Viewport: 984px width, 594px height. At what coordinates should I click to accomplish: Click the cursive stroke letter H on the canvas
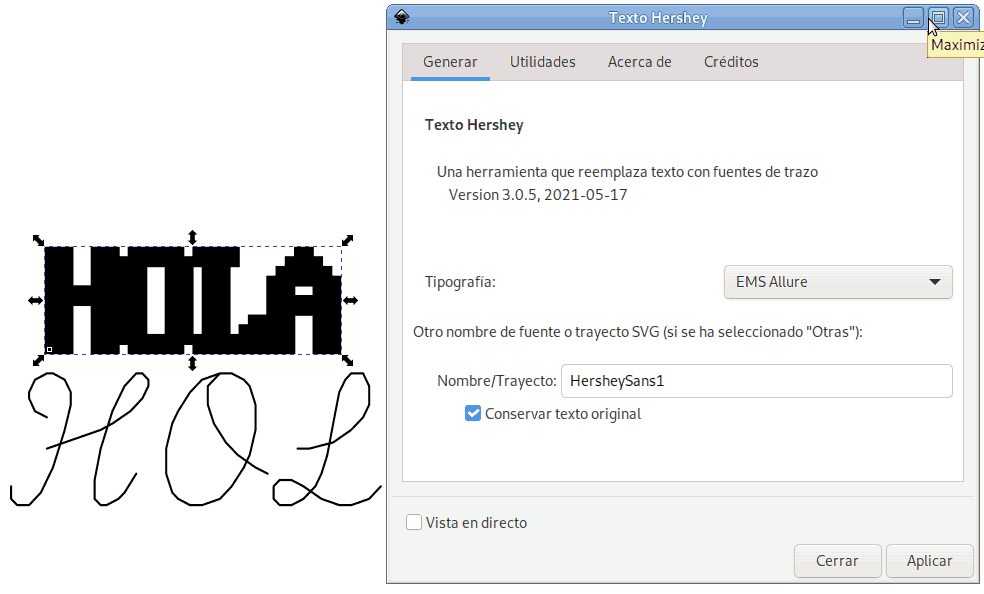(x=80, y=438)
